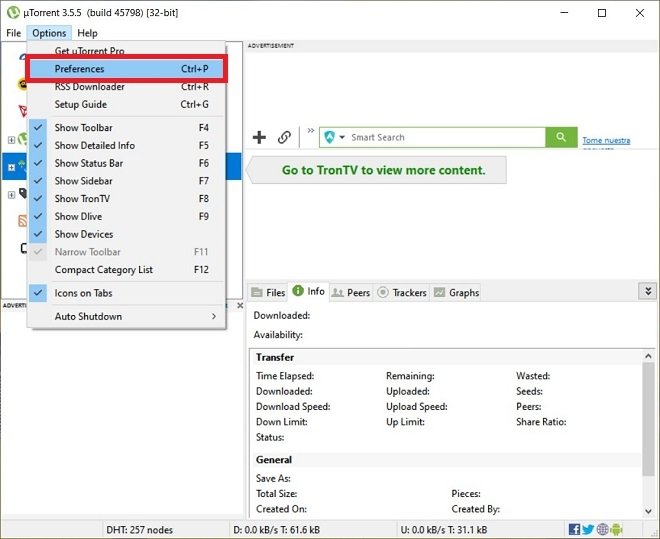660x539 pixels.
Task: Open the Facebook icon in the status bar
Action: [574, 529]
